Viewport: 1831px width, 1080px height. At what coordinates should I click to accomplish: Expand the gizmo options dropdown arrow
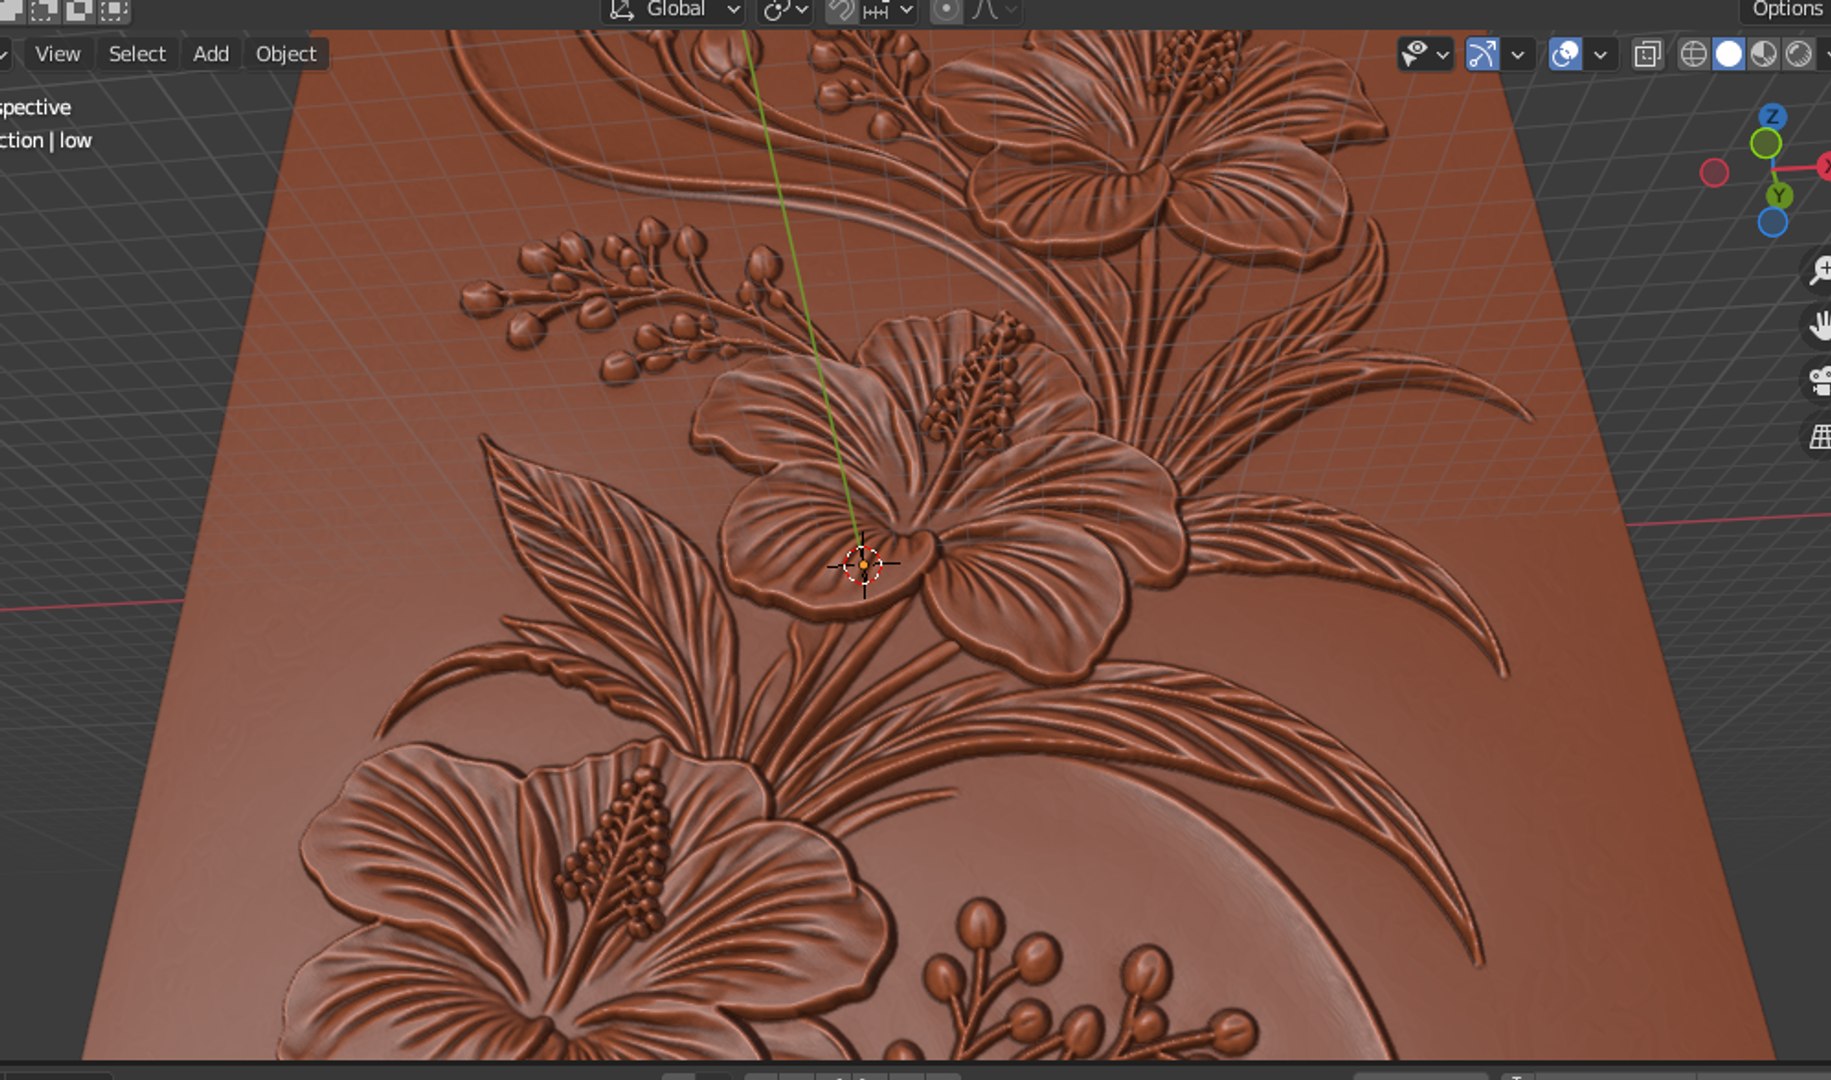1518,54
